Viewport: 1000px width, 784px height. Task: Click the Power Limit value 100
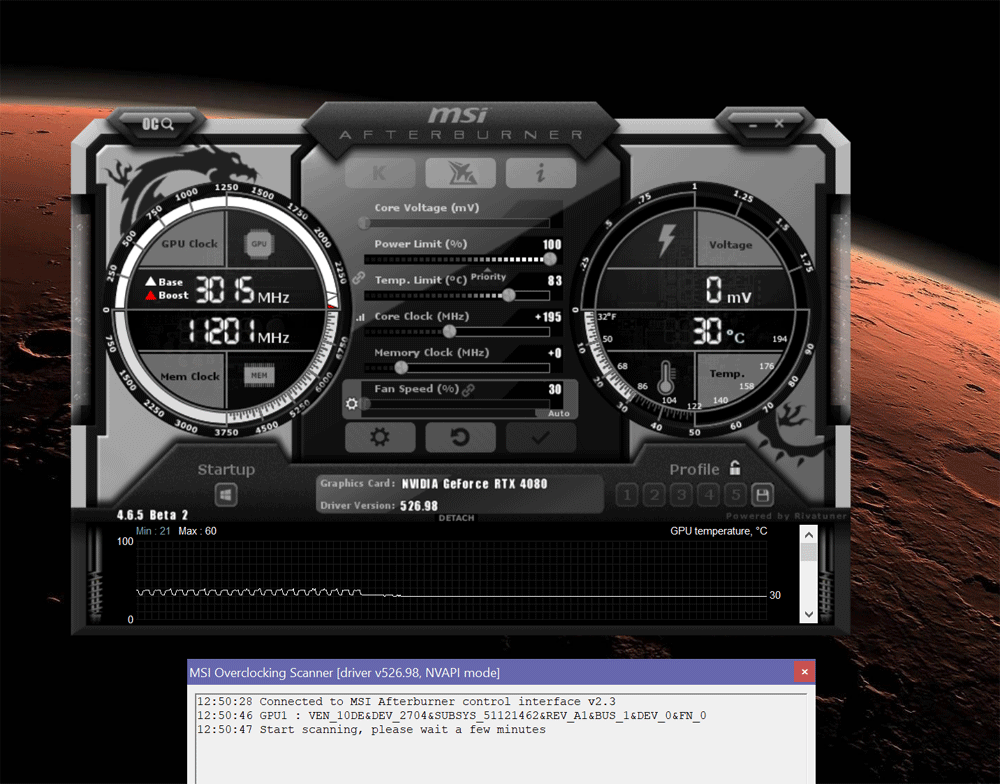pyautogui.click(x=552, y=244)
